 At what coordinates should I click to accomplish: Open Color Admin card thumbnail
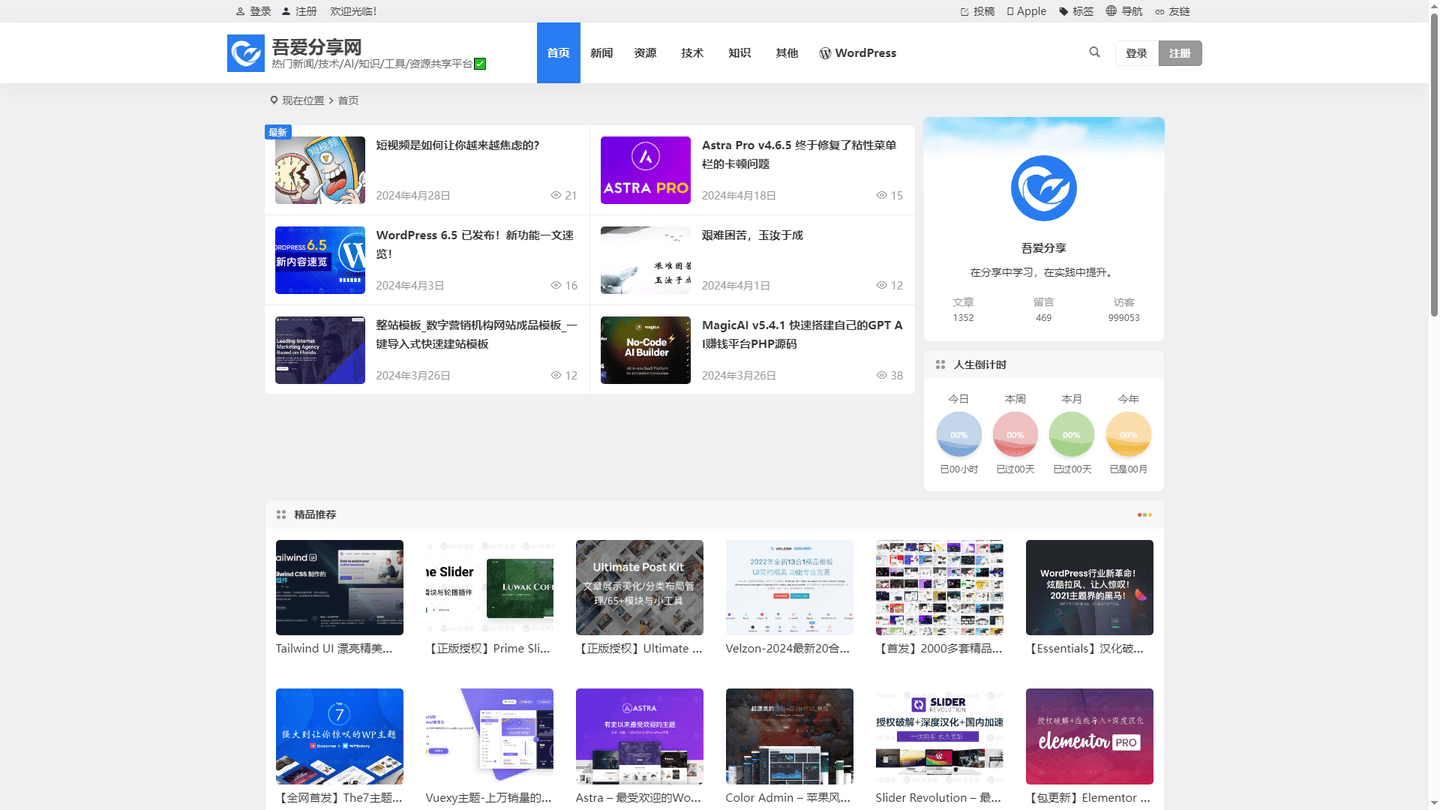789,736
